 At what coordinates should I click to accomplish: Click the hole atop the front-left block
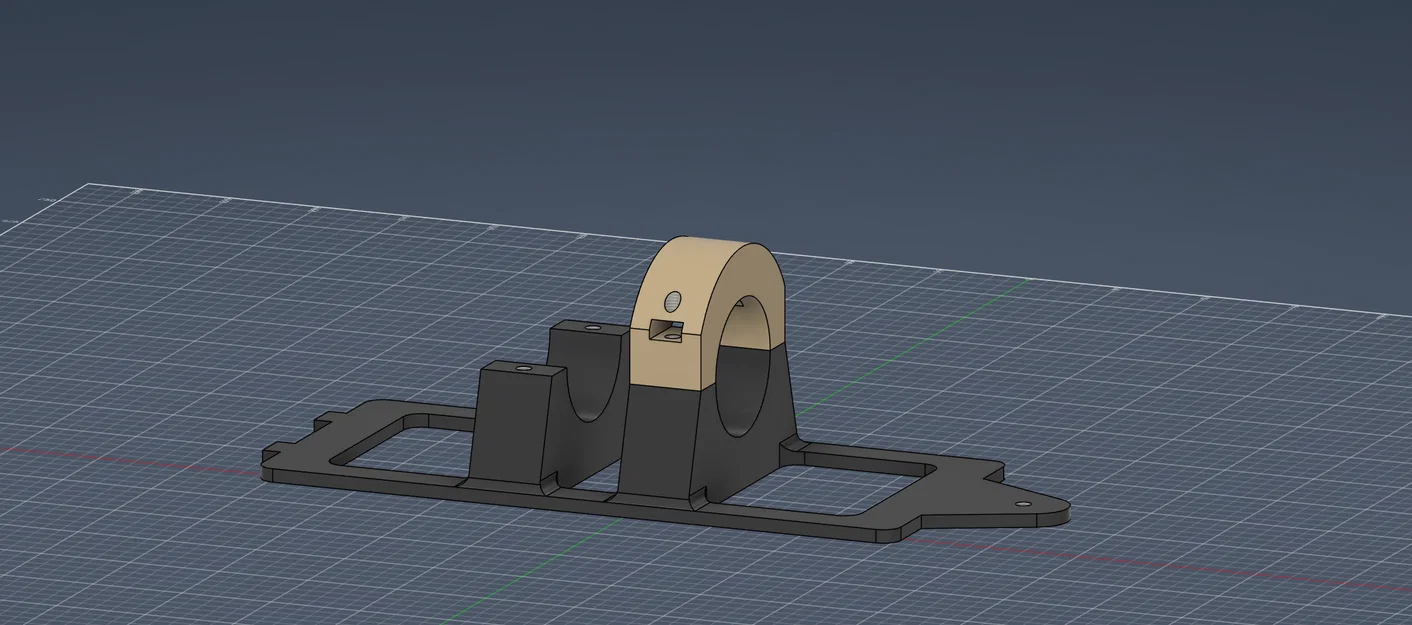point(523,368)
